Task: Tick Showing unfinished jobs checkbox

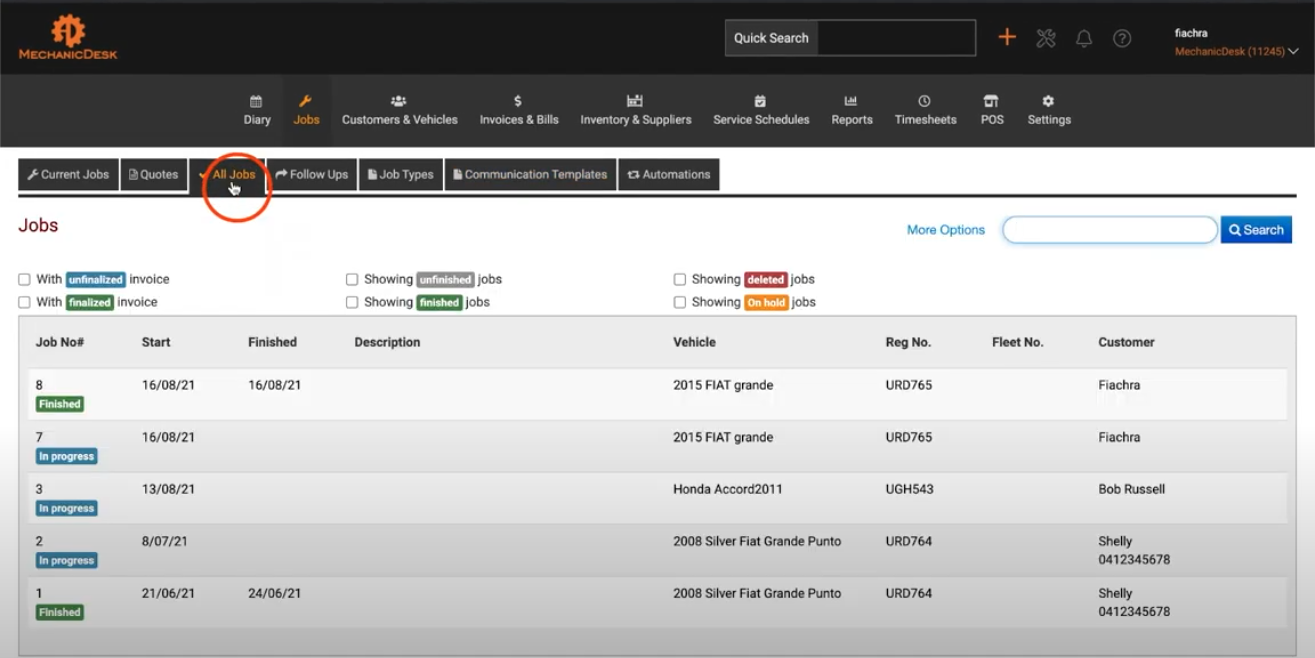Action: tap(352, 280)
